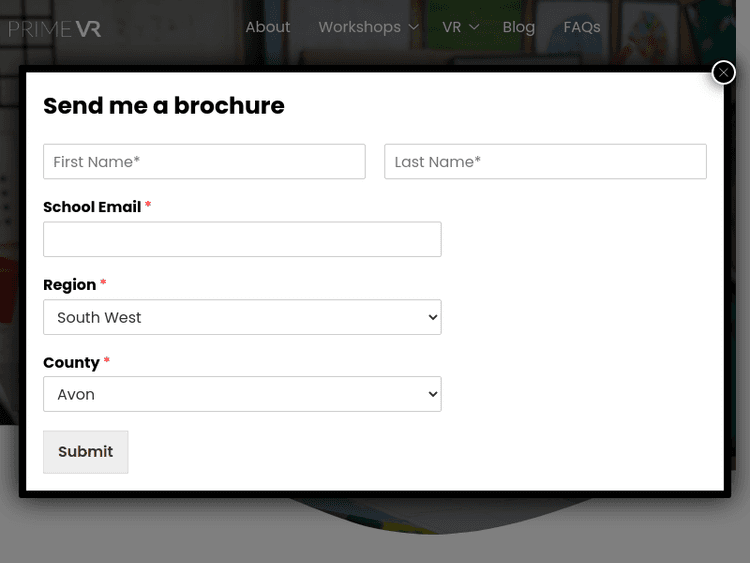Select the VR navigation item

pos(451,27)
